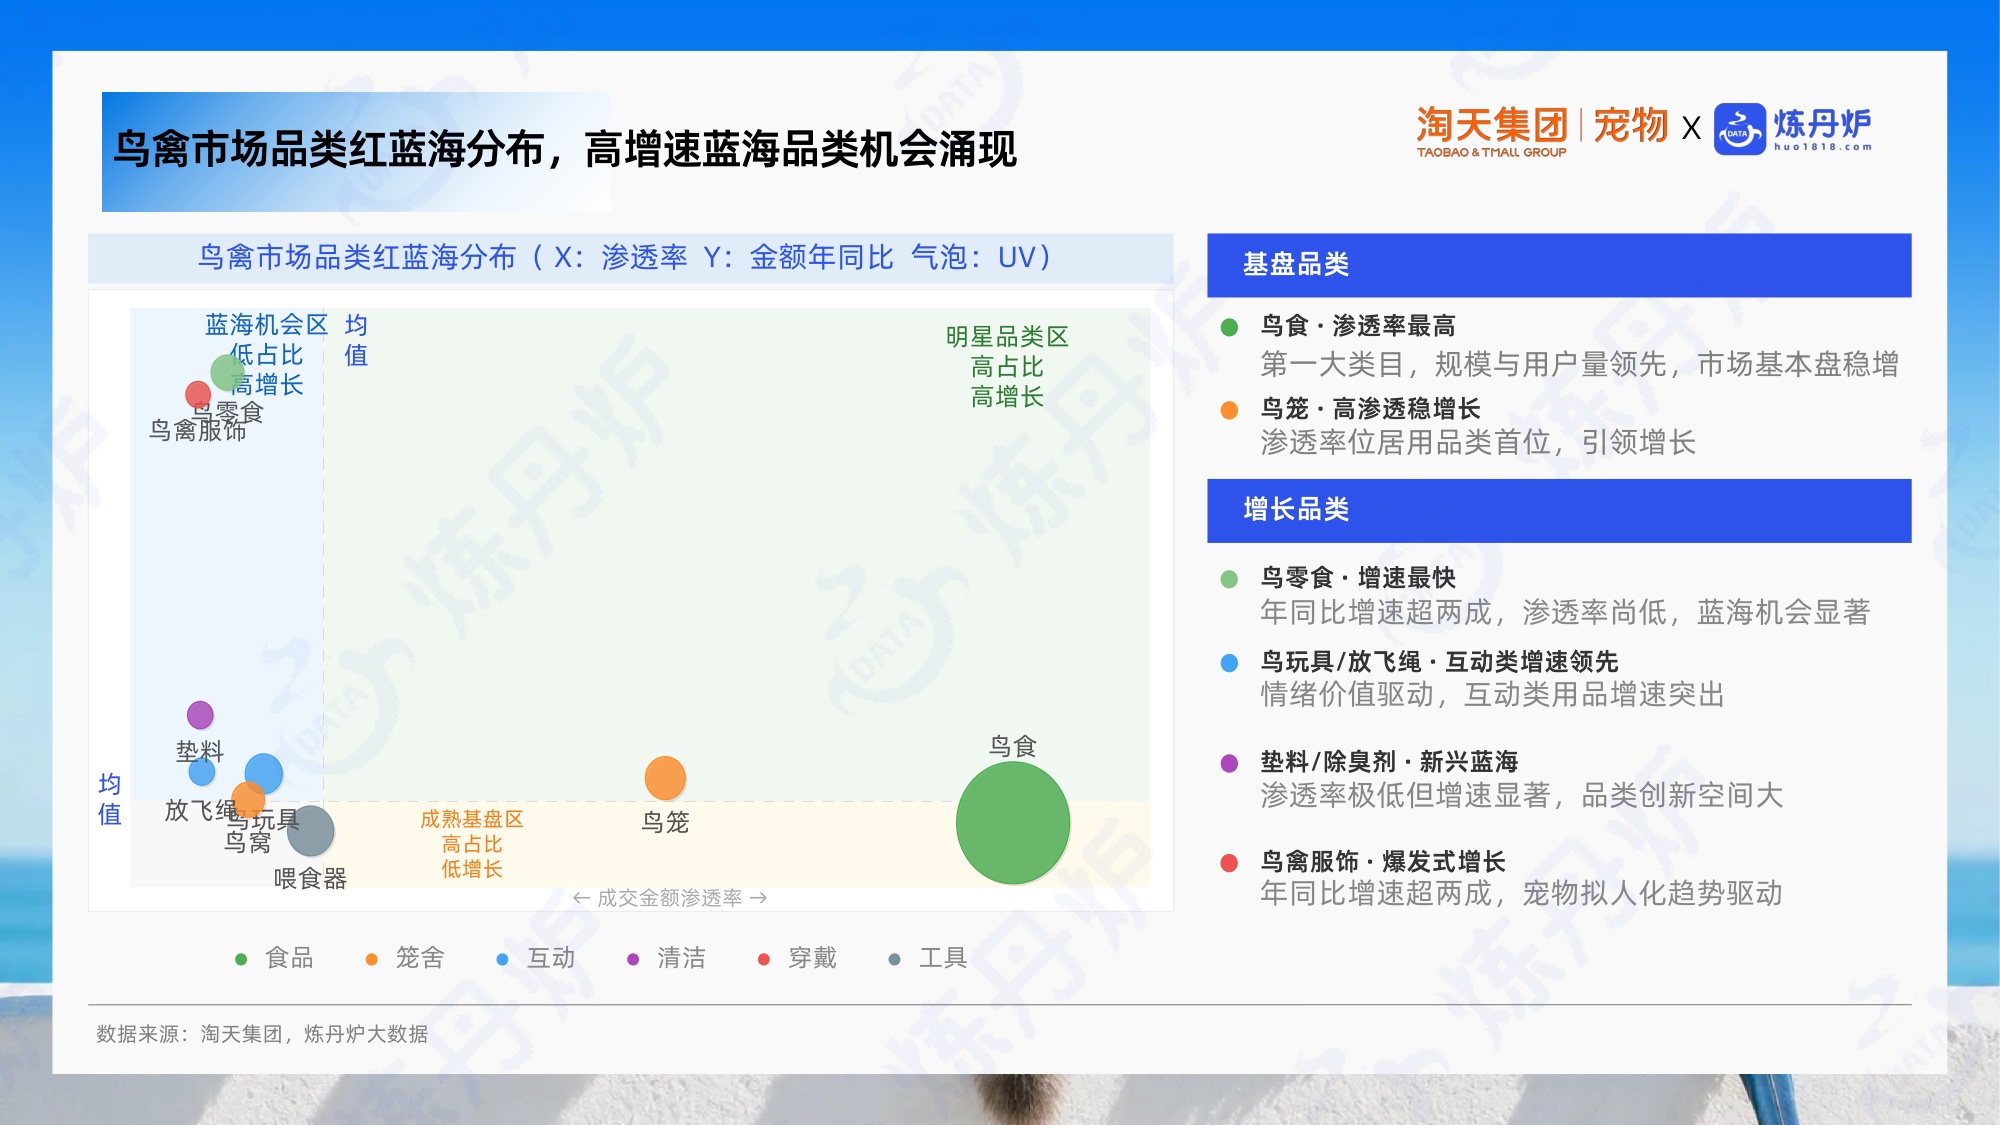Click the chart title 鸟禽市场品类红蓝海分布 banner
This screenshot has width=2000, height=1125.
pos(630,258)
